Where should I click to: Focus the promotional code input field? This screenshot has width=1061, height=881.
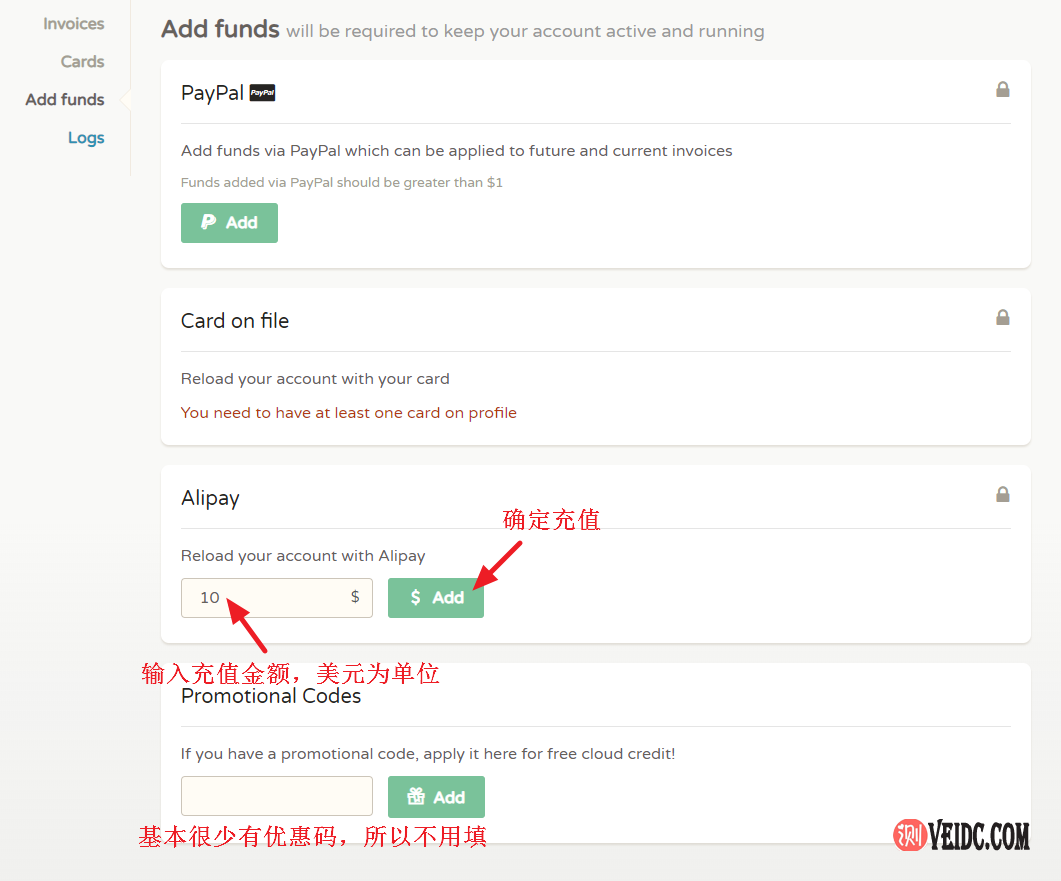tap(277, 796)
